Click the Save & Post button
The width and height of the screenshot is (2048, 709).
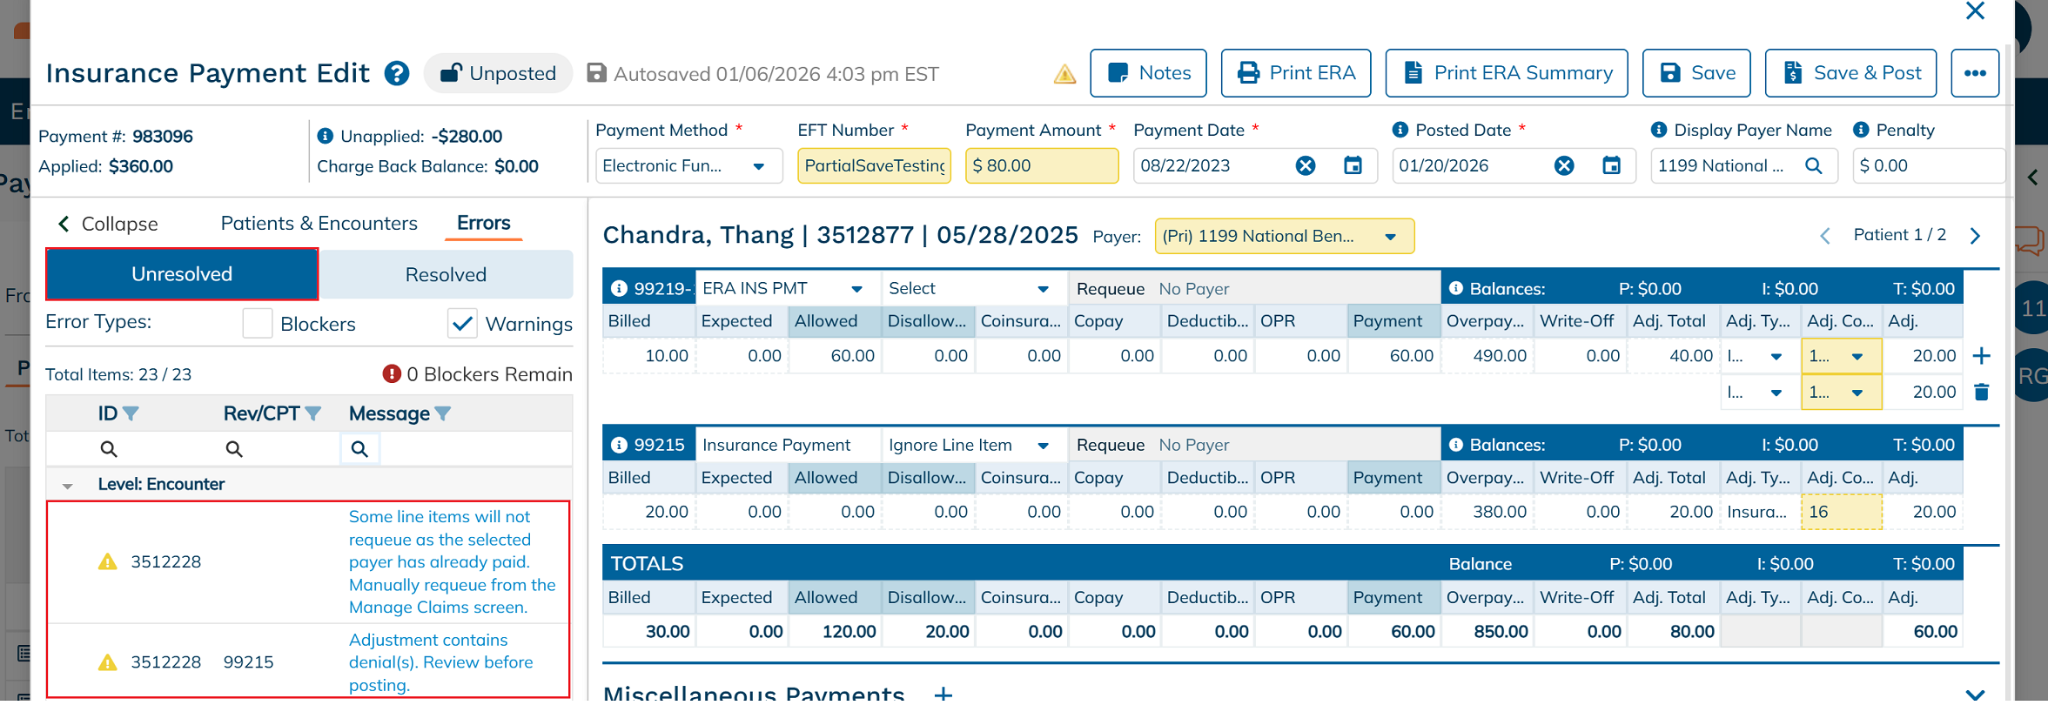[x=1850, y=73]
